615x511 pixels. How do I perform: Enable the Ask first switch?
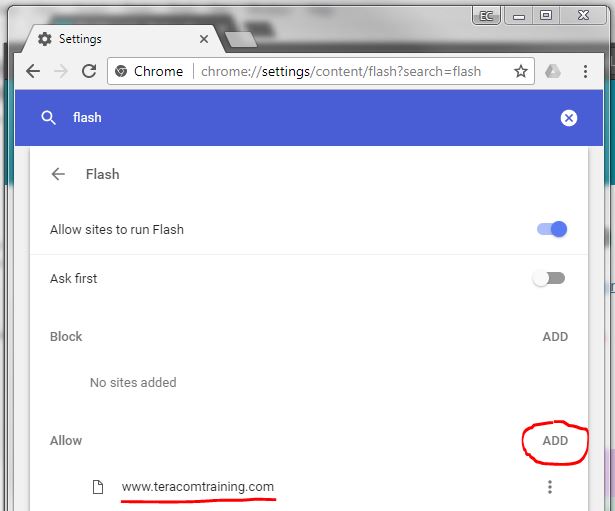point(549,278)
